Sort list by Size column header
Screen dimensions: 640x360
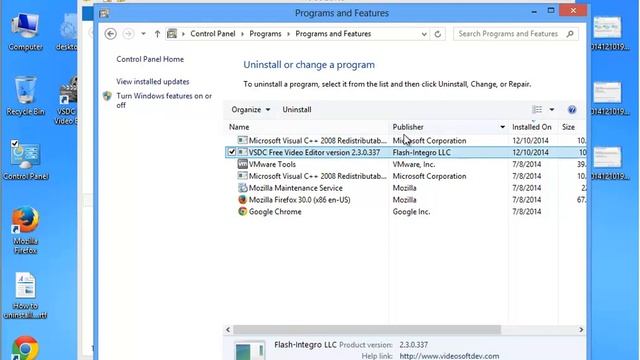(x=568, y=127)
